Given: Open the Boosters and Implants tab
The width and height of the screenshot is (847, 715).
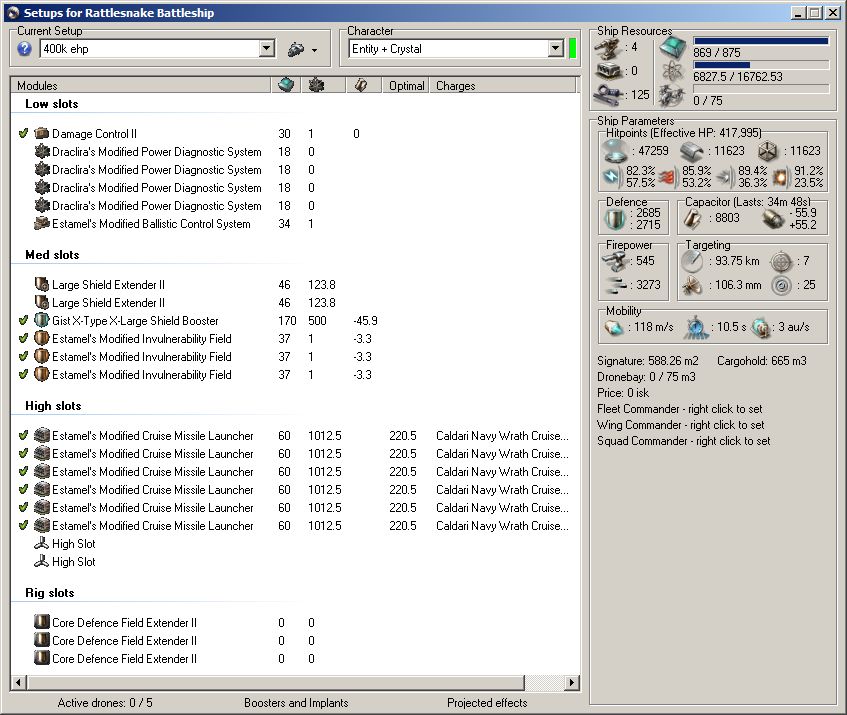Looking at the screenshot, I should tap(297, 702).
